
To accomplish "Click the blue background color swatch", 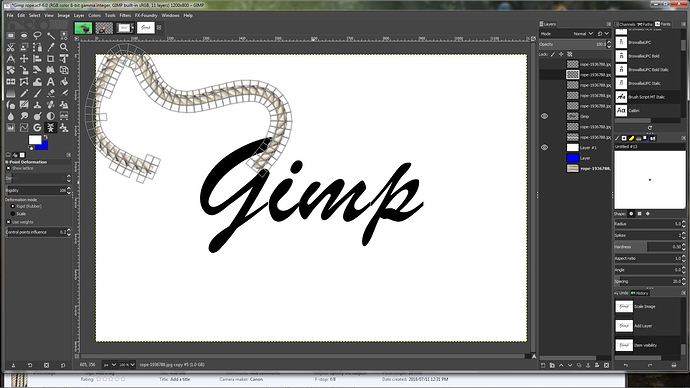I will pyautogui.click(x=42, y=146).
